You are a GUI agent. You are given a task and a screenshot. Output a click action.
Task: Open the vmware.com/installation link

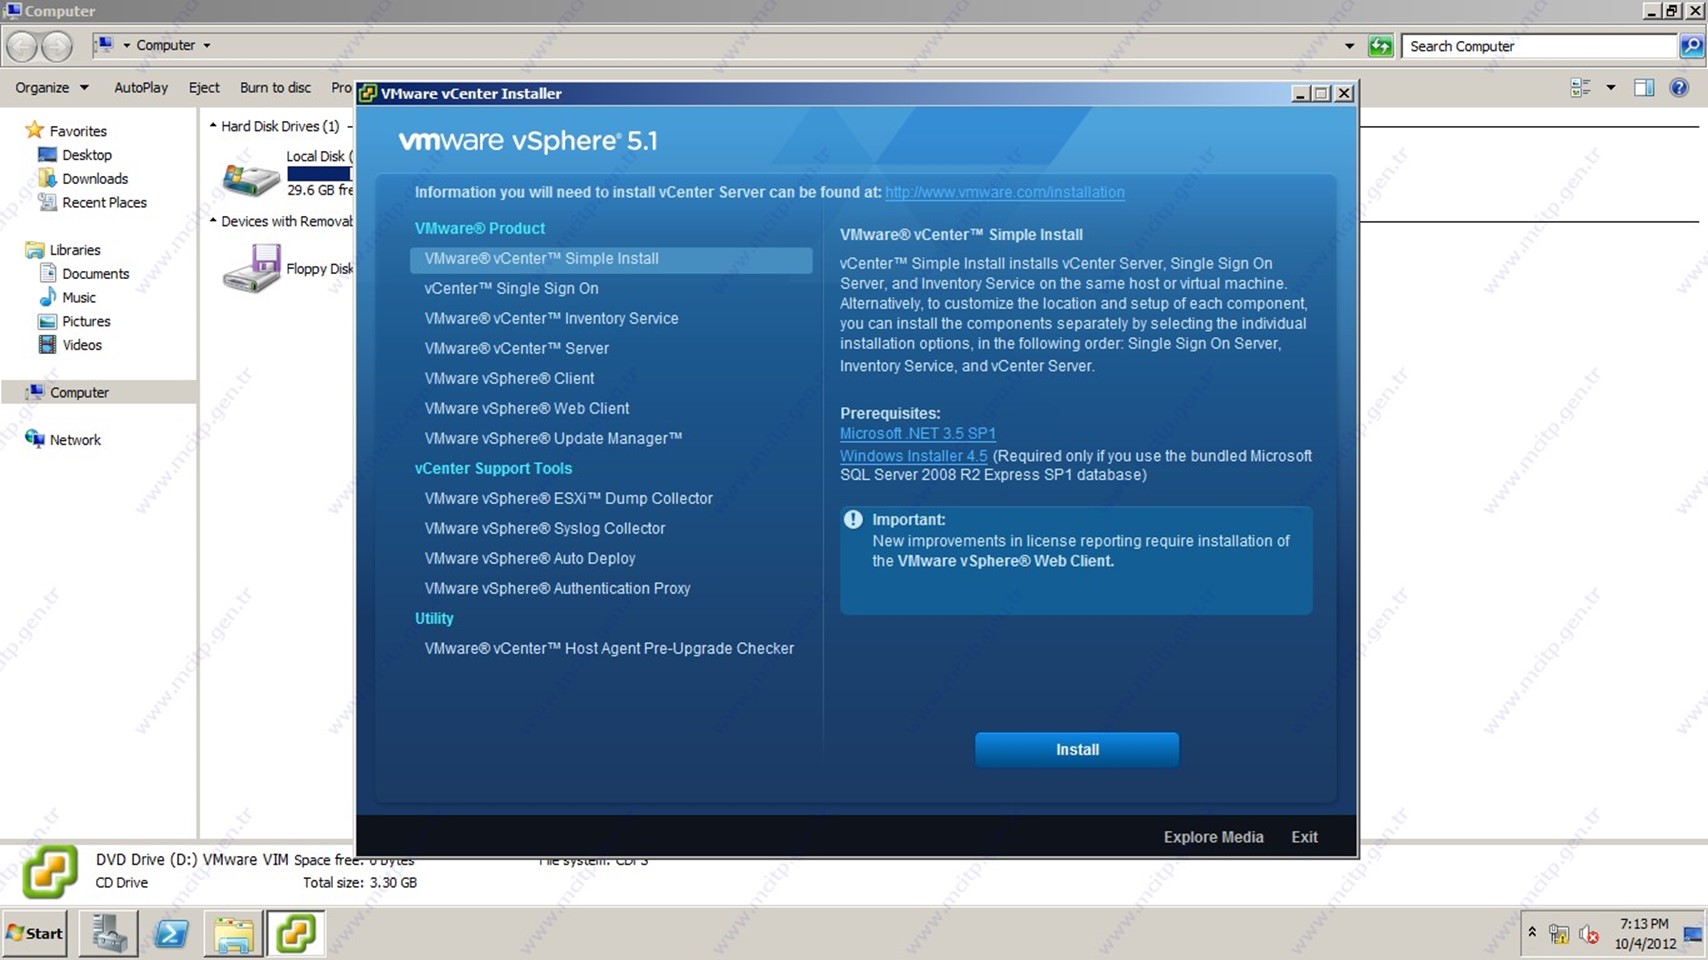(1004, 193)
